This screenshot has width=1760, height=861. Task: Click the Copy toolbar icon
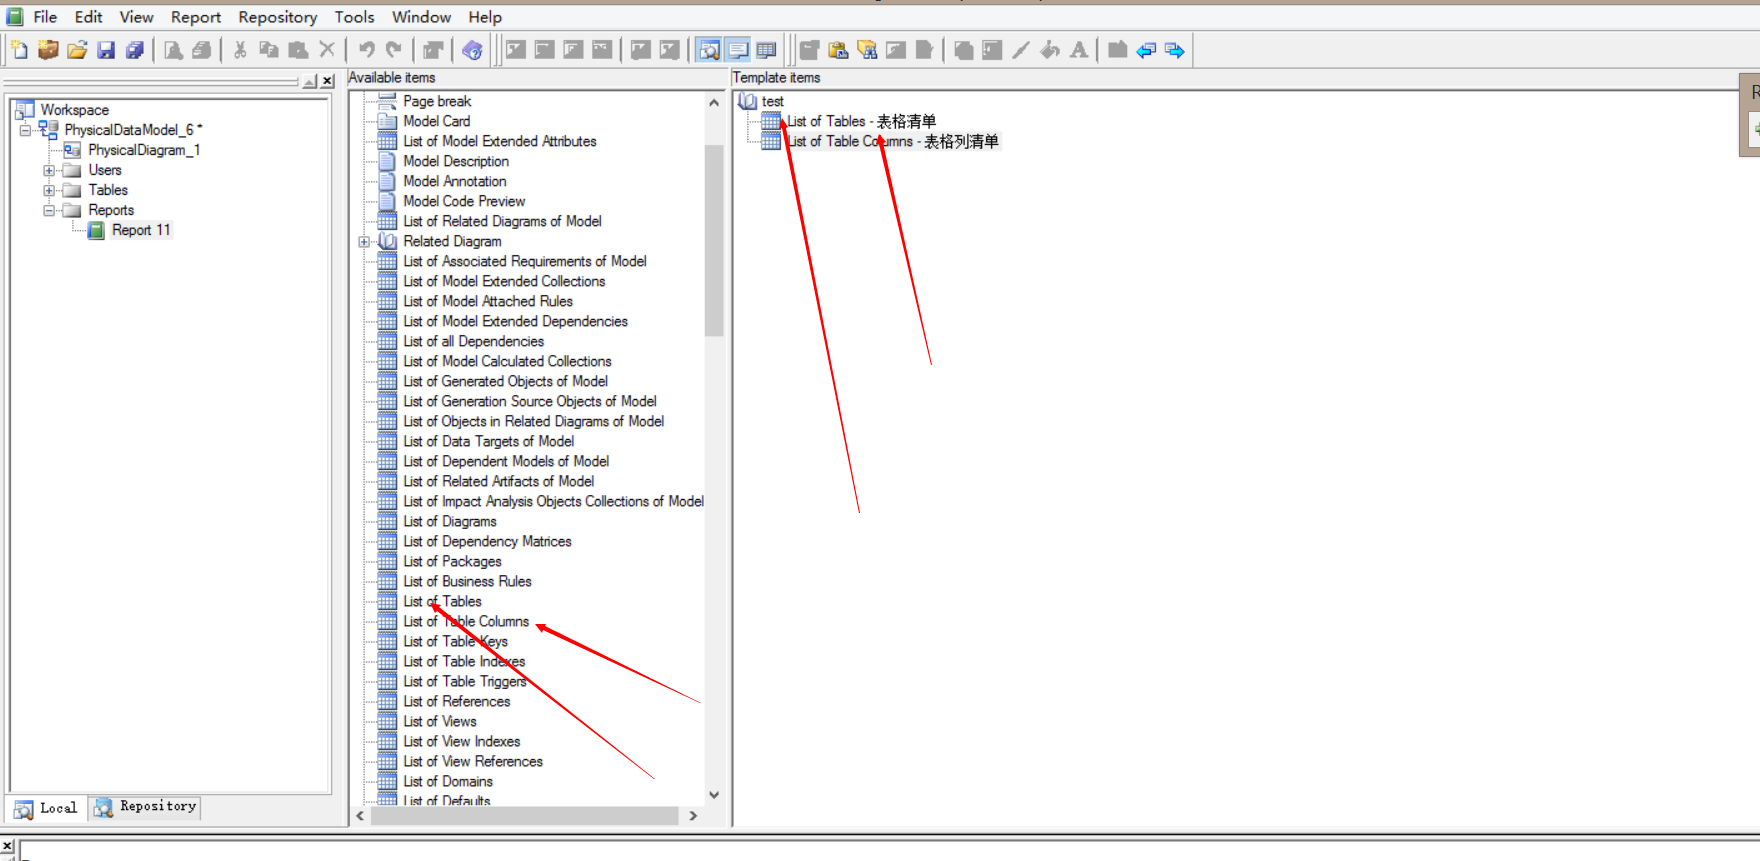click(x=269, y=50)
